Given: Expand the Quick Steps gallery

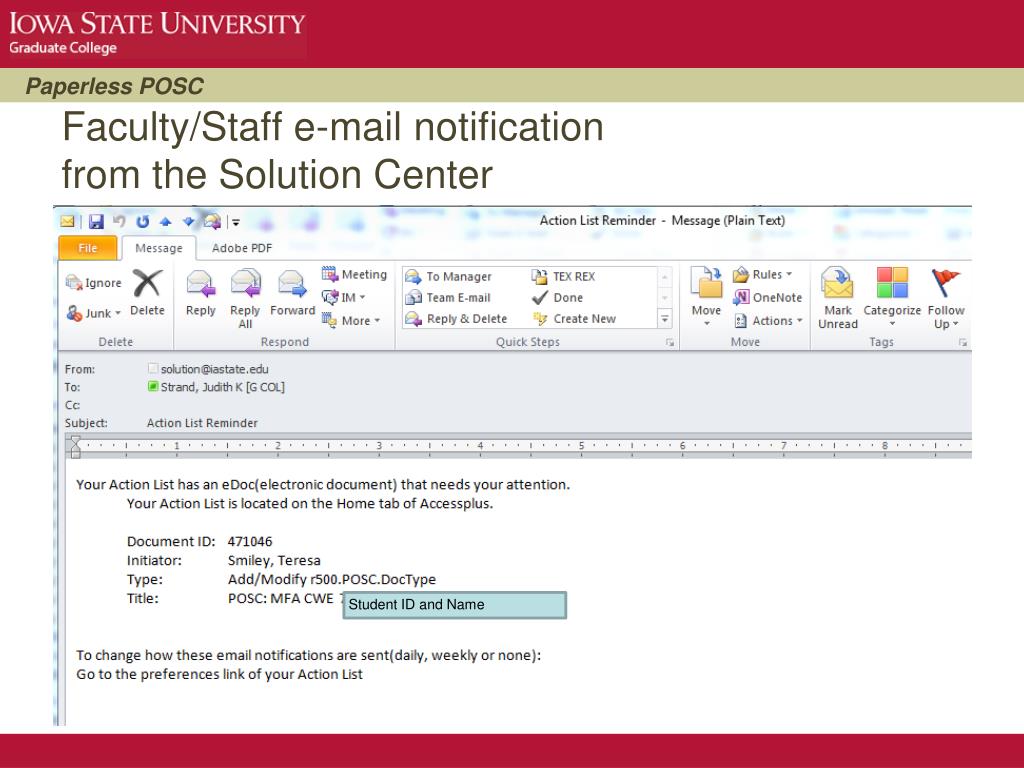Looking at the screenshot, I should (664, 319).
